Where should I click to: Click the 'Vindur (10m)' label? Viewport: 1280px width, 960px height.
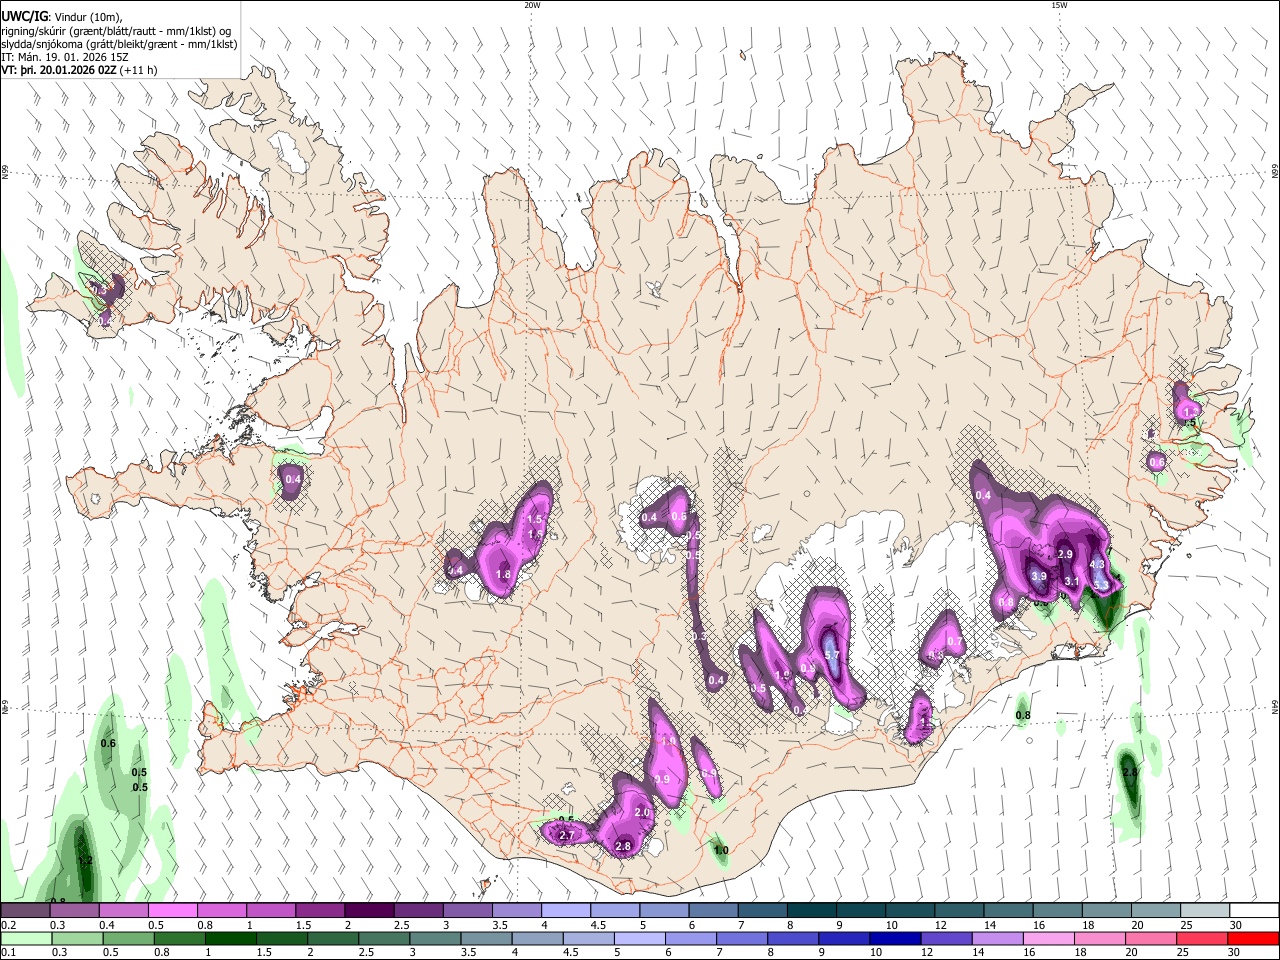88,16
